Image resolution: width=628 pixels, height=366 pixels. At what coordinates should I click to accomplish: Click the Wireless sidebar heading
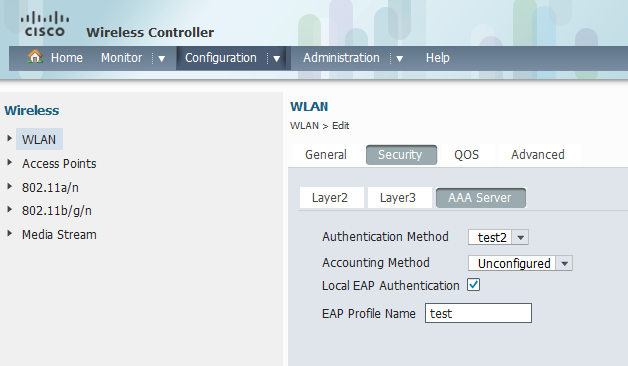click(32, 110)
